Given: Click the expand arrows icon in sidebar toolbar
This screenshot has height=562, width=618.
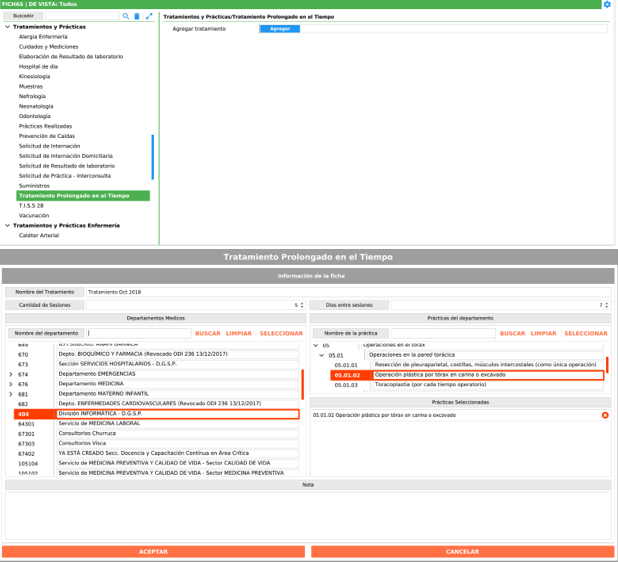Looking at the screenshot, I should pos(150,17).
